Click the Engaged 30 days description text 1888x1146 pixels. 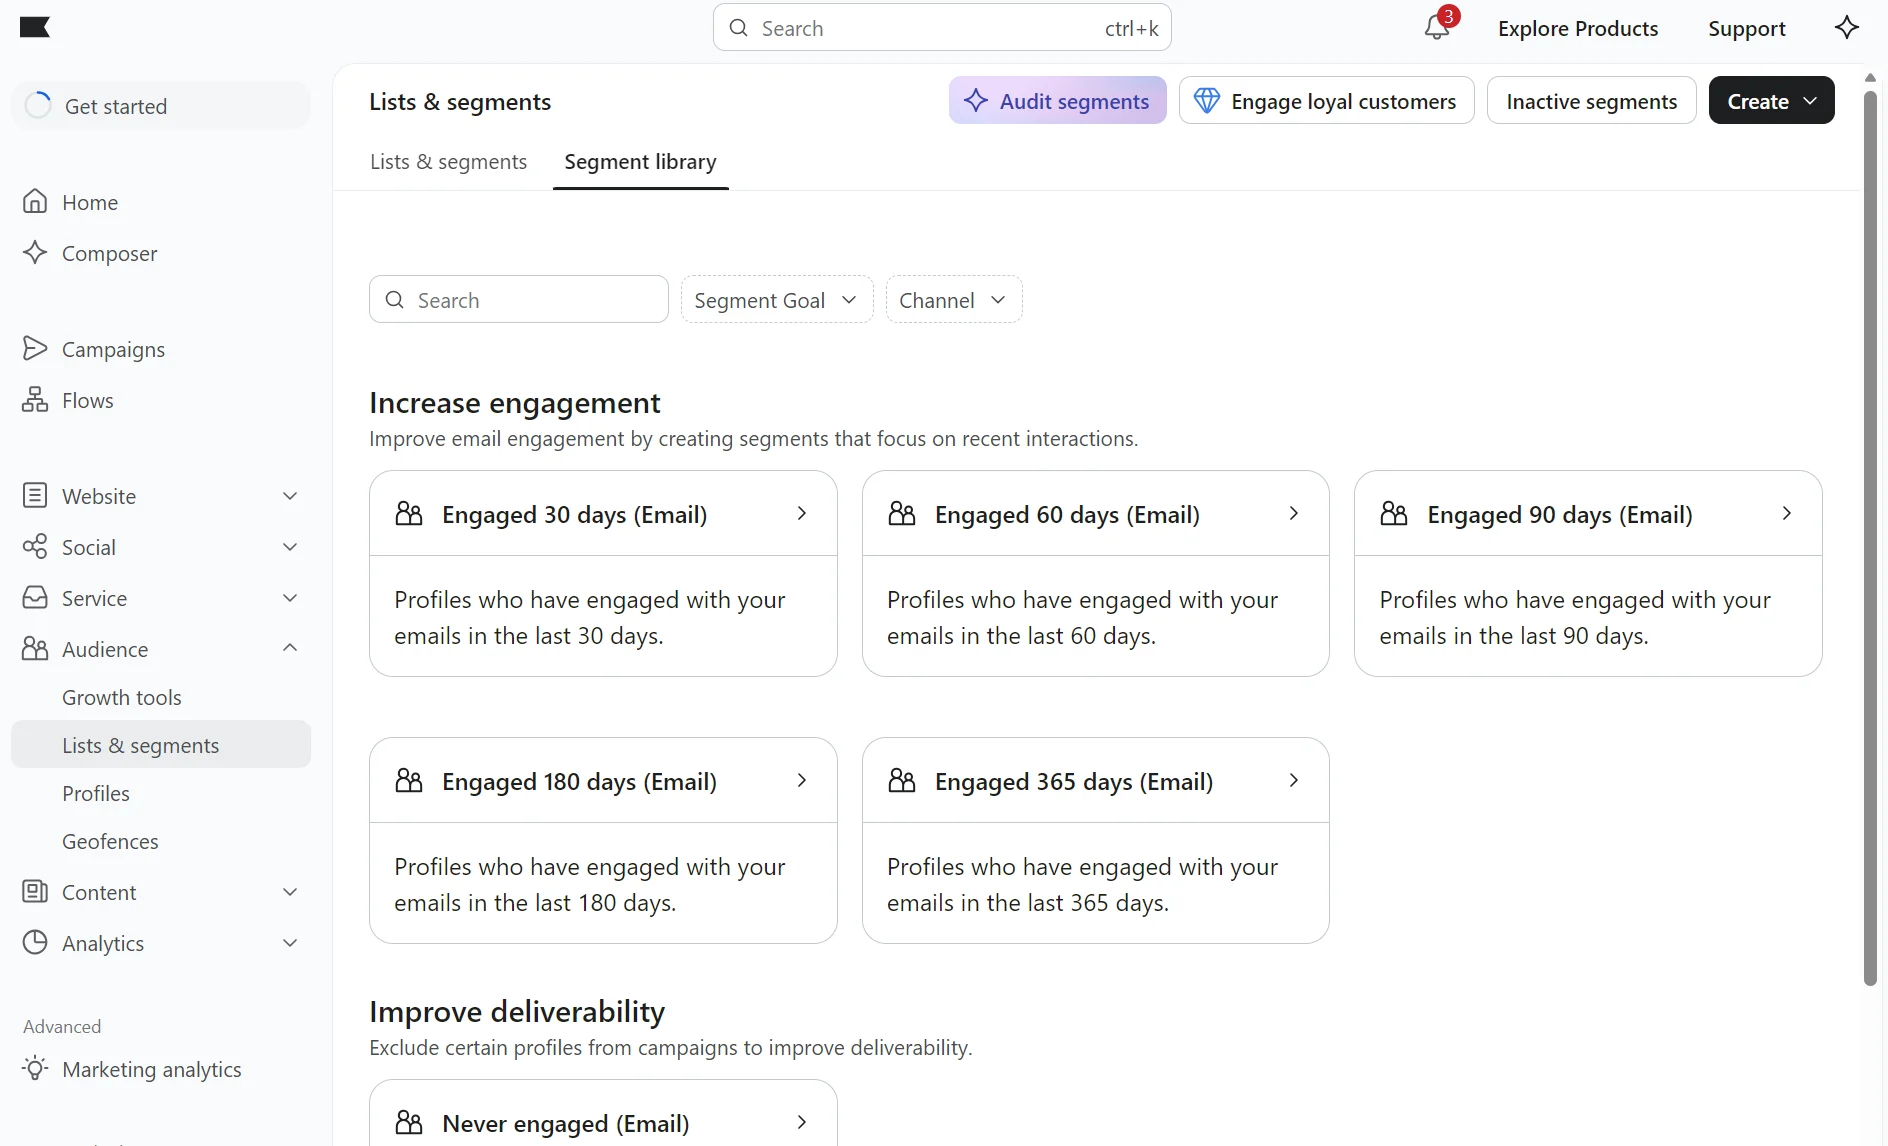(x=589, y=617)
